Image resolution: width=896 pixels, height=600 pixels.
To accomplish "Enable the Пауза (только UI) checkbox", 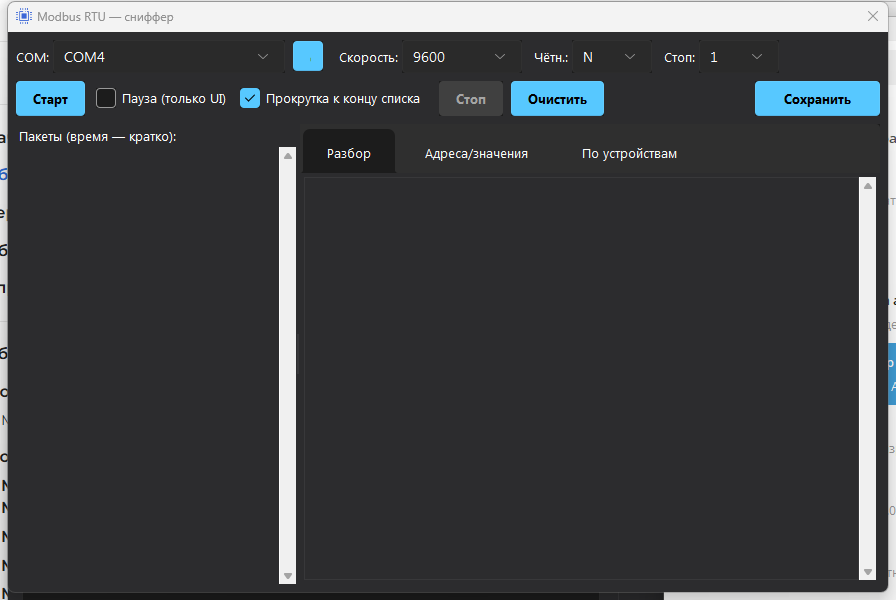I will (106, 98).
